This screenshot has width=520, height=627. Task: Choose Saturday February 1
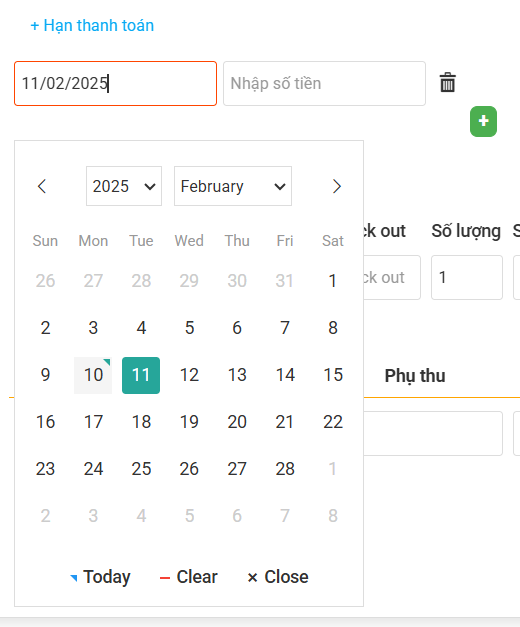click(x=332, y=281)
